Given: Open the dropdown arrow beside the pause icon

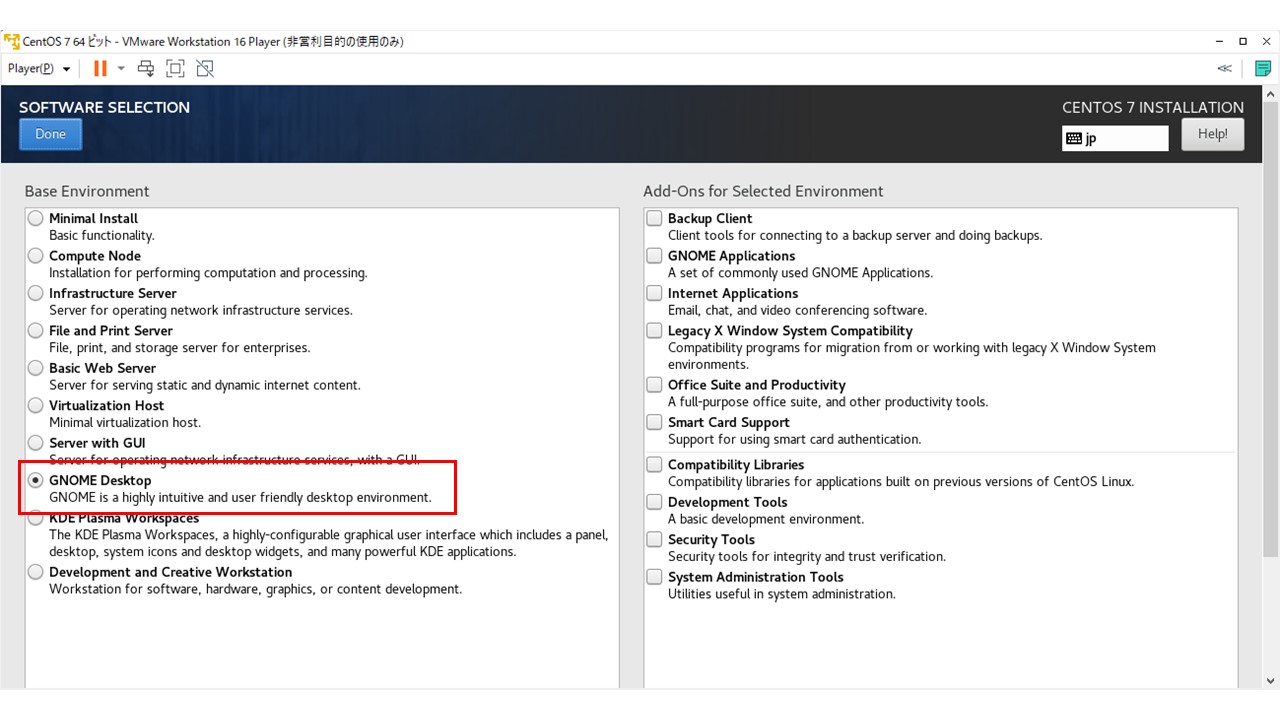Looking at the screenshot, I should tap(121, 68).
